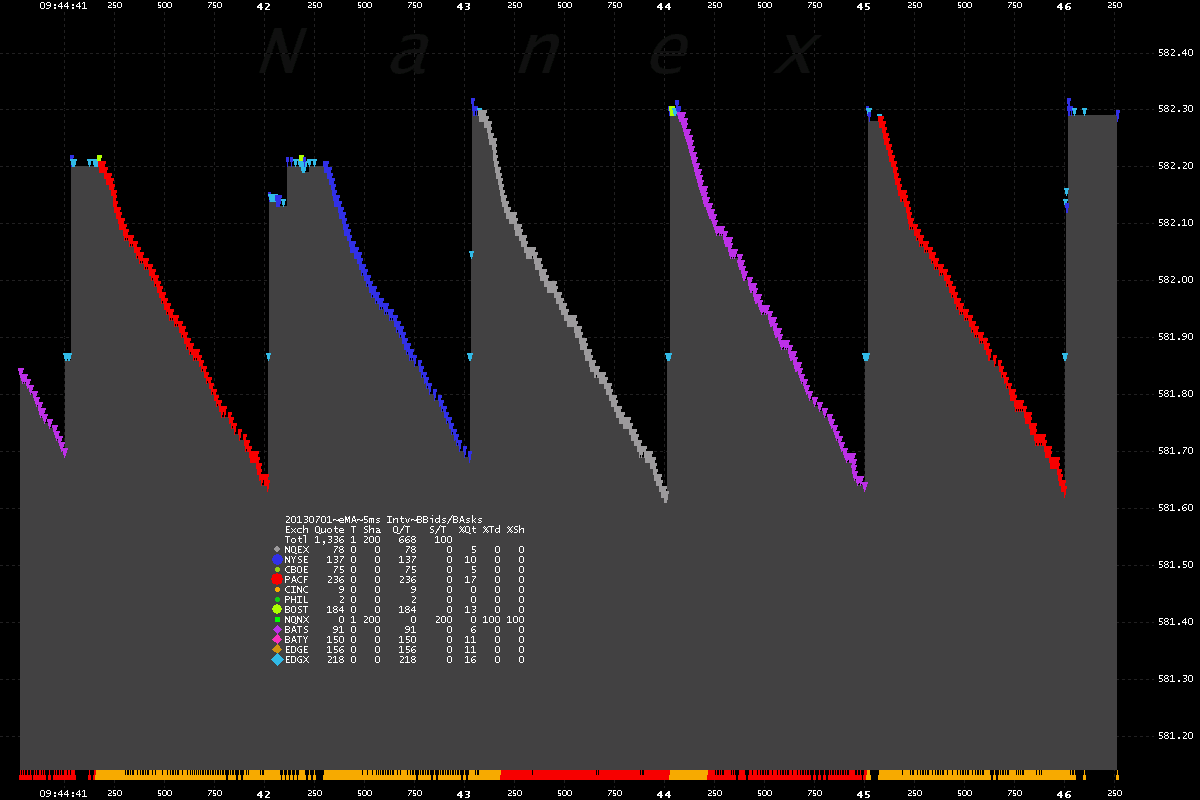Click the 581.80 price axis label
The width and height of the screenshot is (1200, 800).
point(1175,394)
